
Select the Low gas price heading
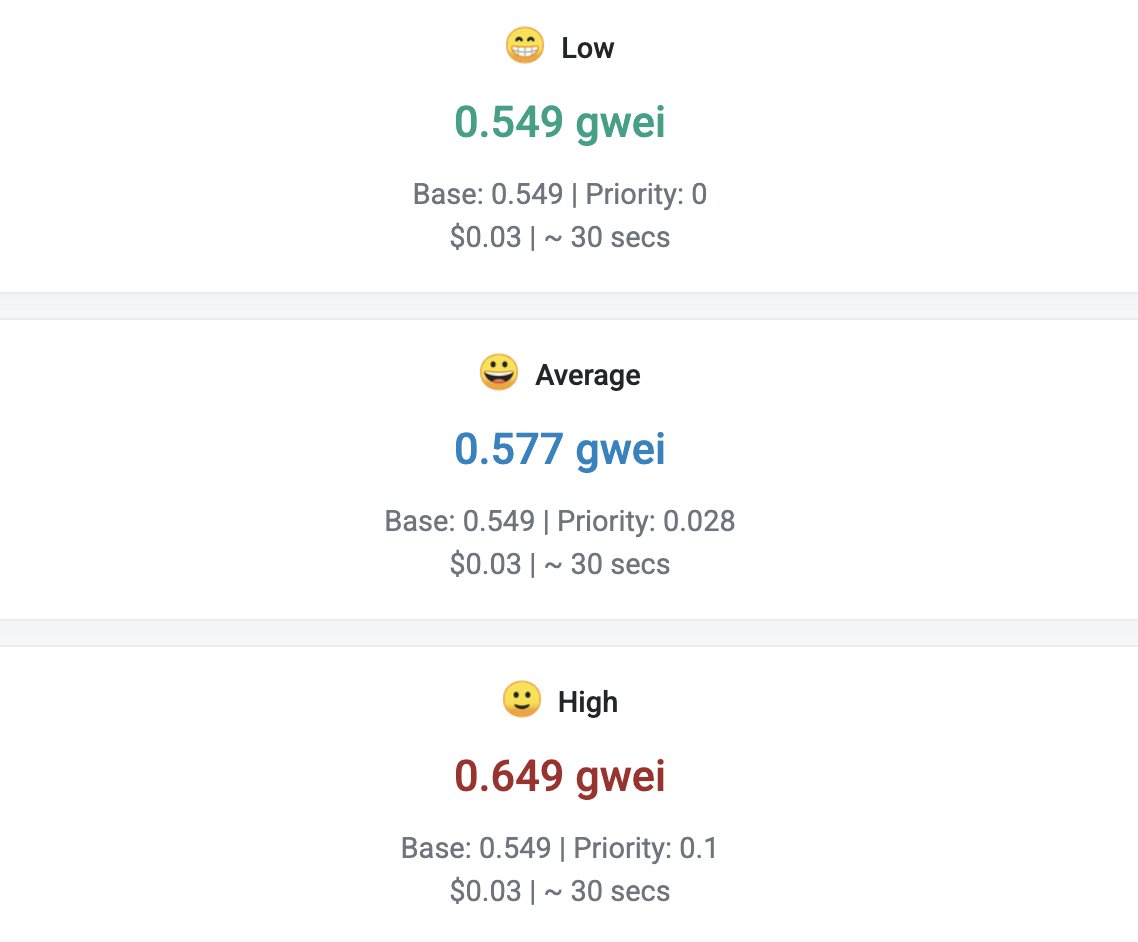pos(587,48)
